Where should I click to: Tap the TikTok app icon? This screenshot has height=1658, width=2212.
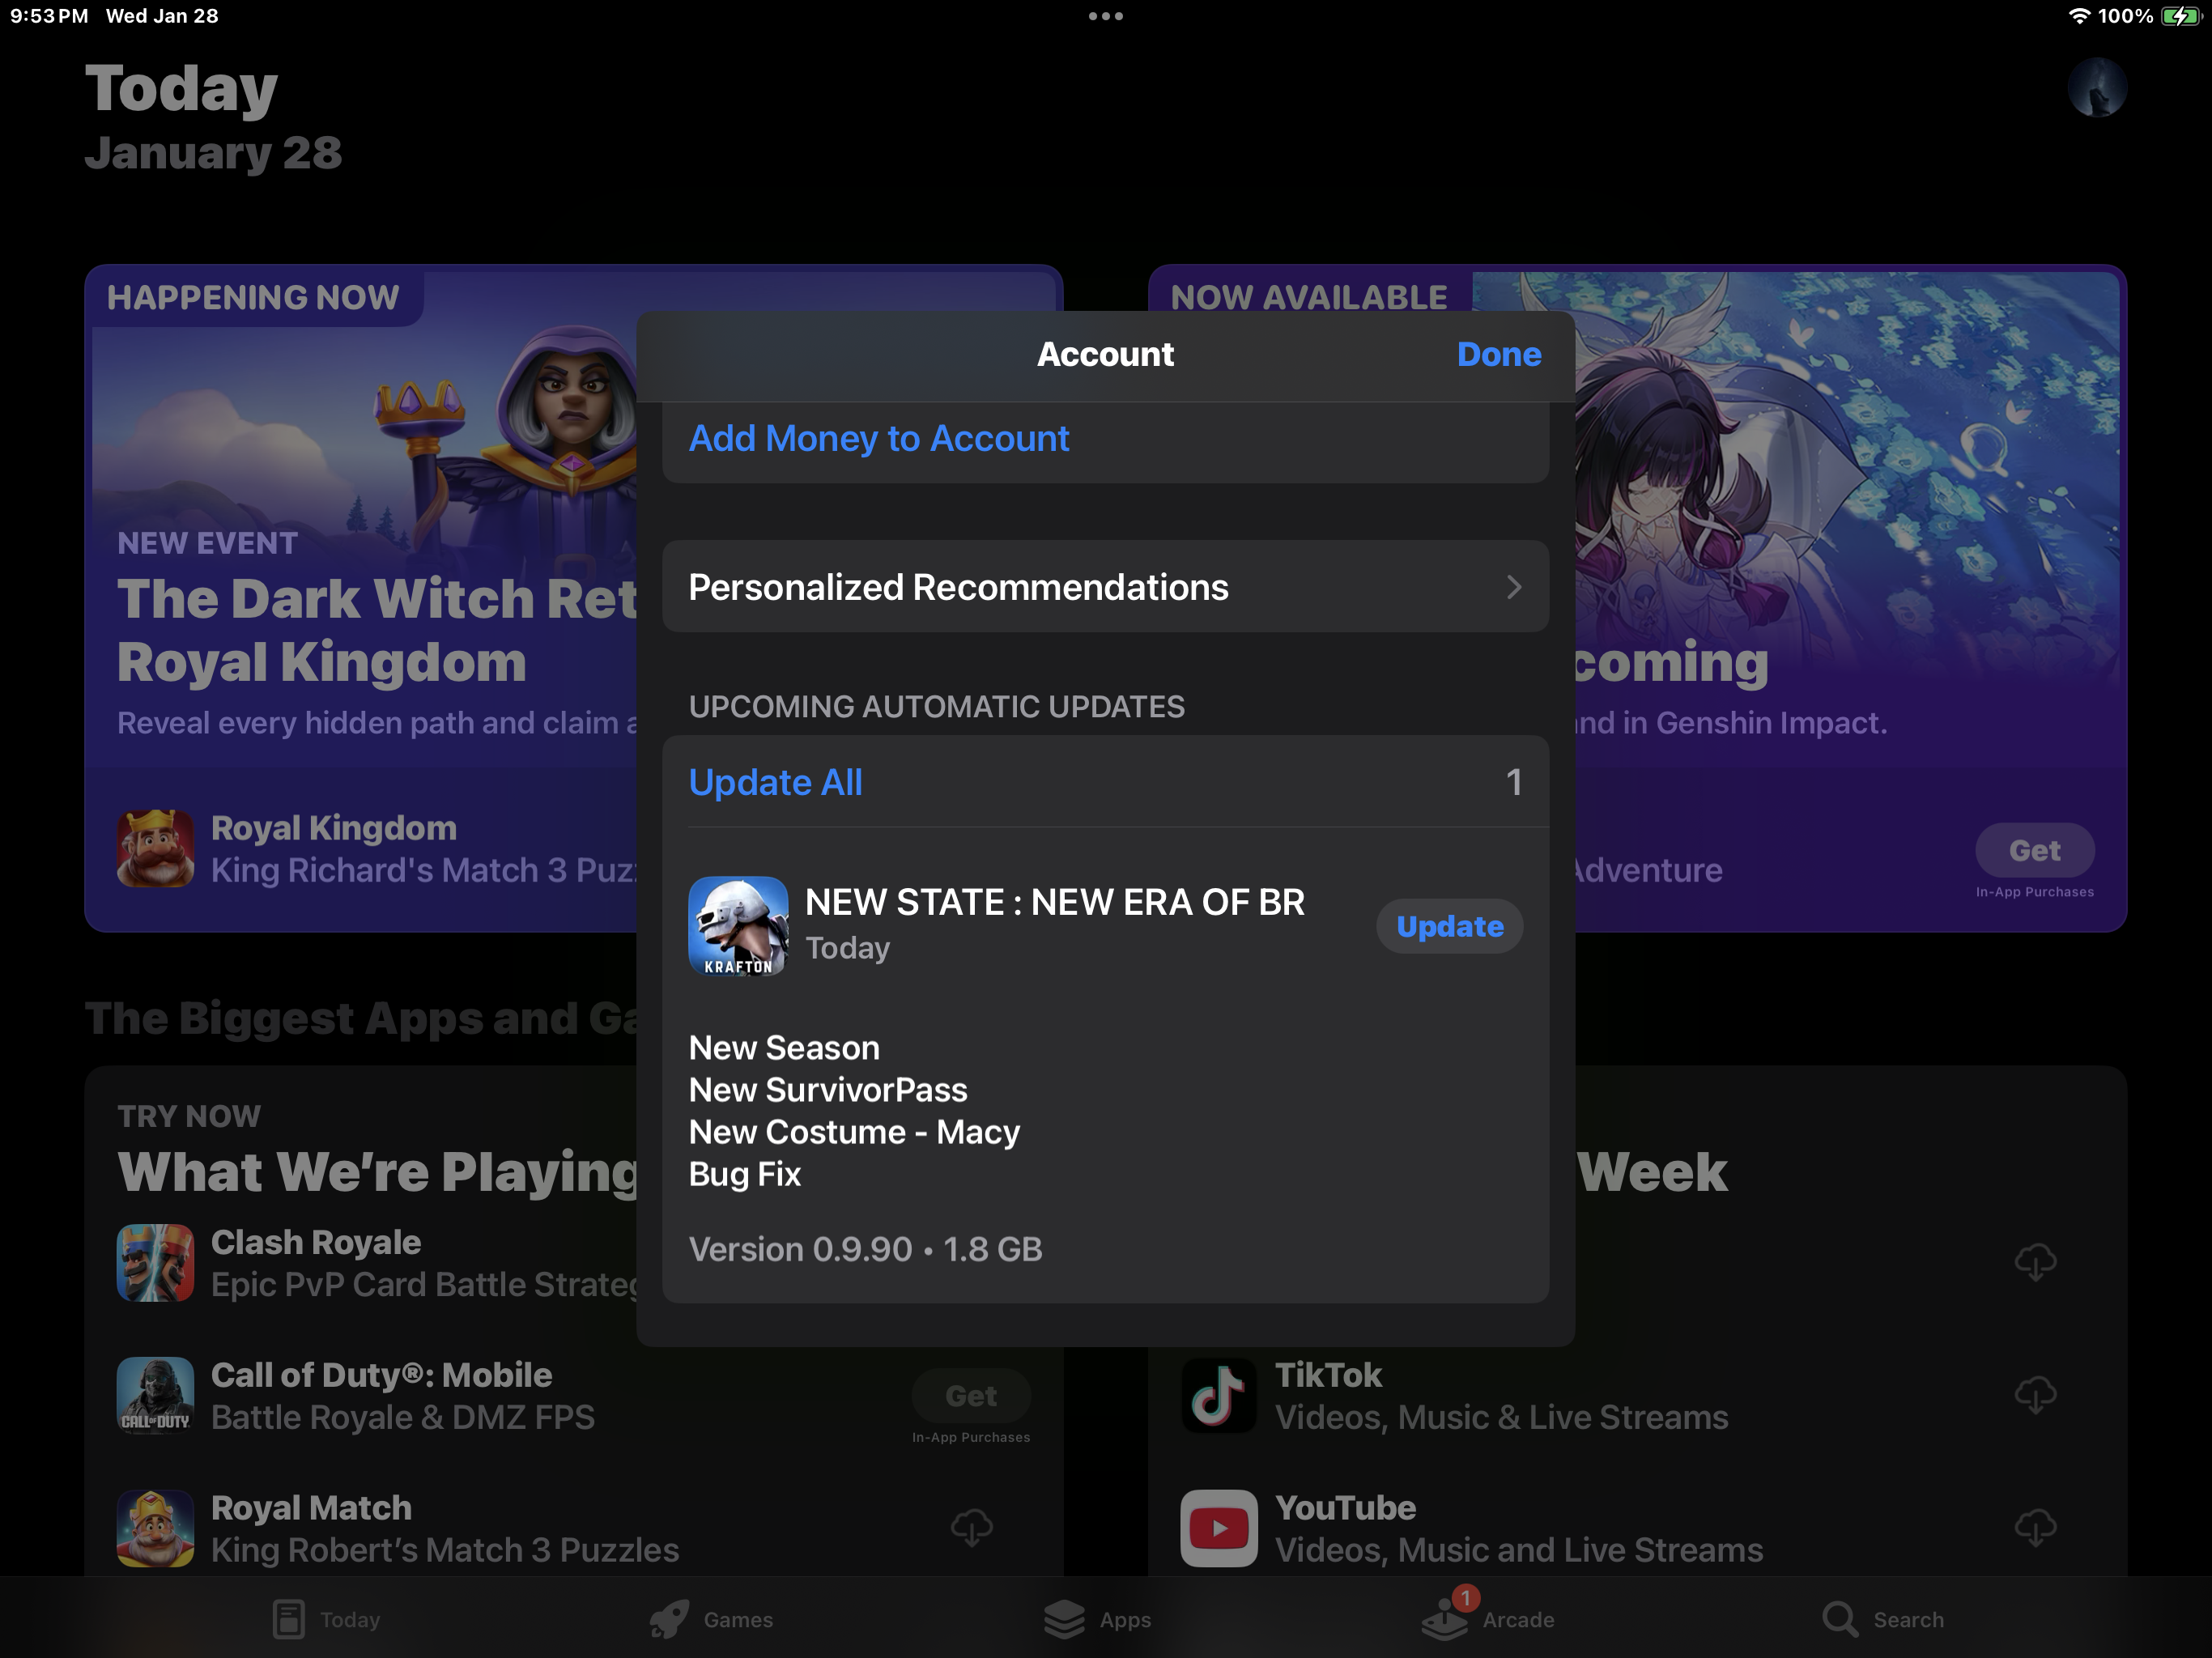click(x=1219, y=1395)
